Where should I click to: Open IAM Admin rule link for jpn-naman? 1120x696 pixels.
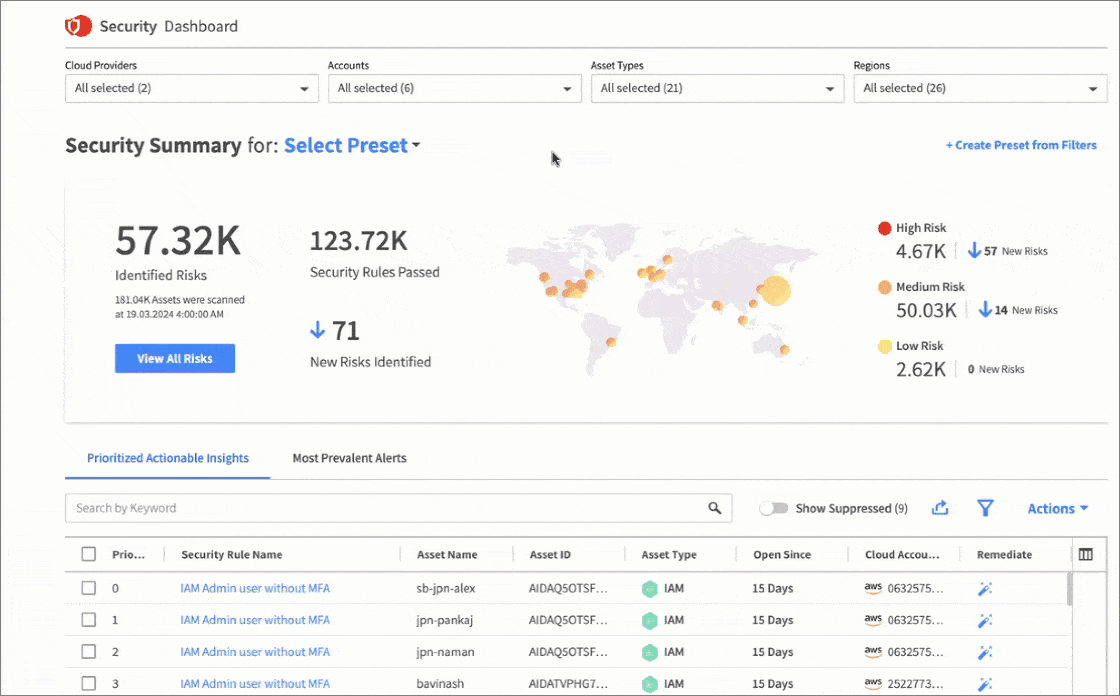coord(255,652)
